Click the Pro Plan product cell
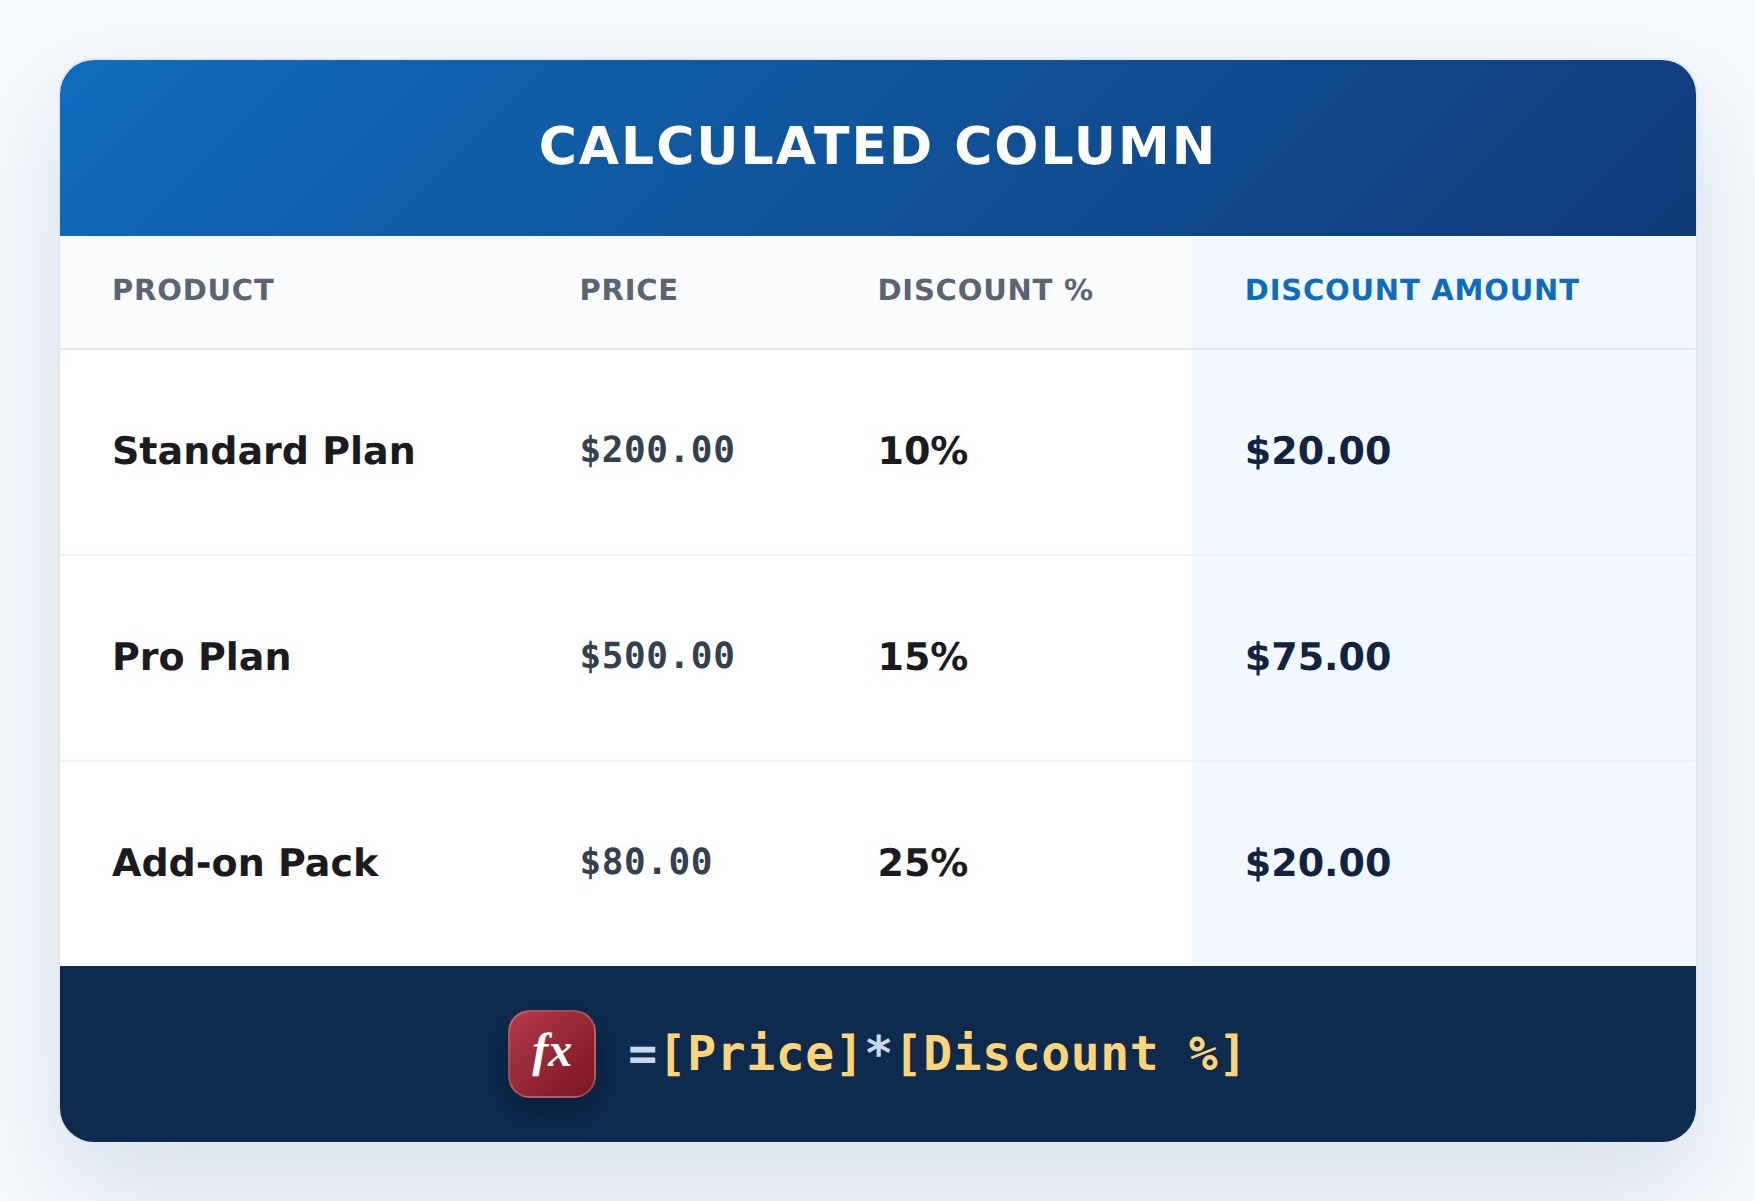The width and height of the screenshot is (1755, 1201). pos(202,657)
